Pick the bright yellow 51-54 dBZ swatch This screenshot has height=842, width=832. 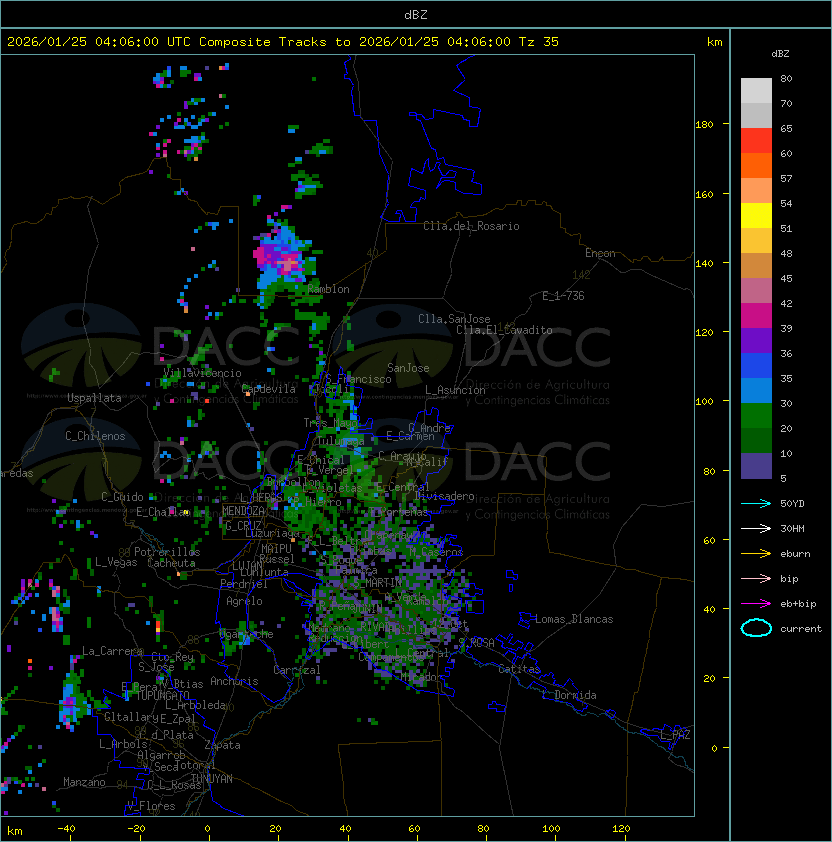(756, 216)
